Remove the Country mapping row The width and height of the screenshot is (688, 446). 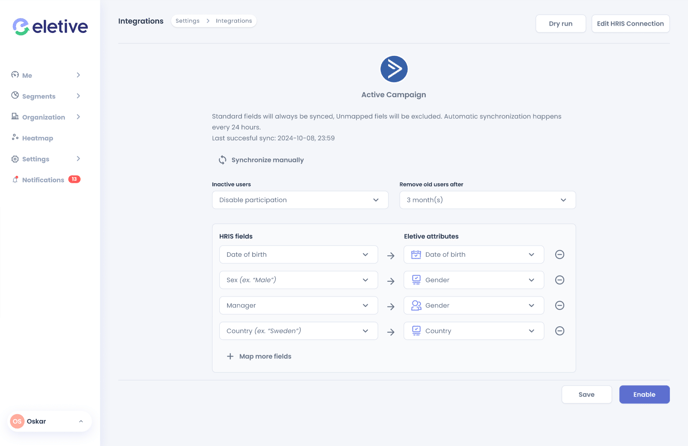pos(559,331)
